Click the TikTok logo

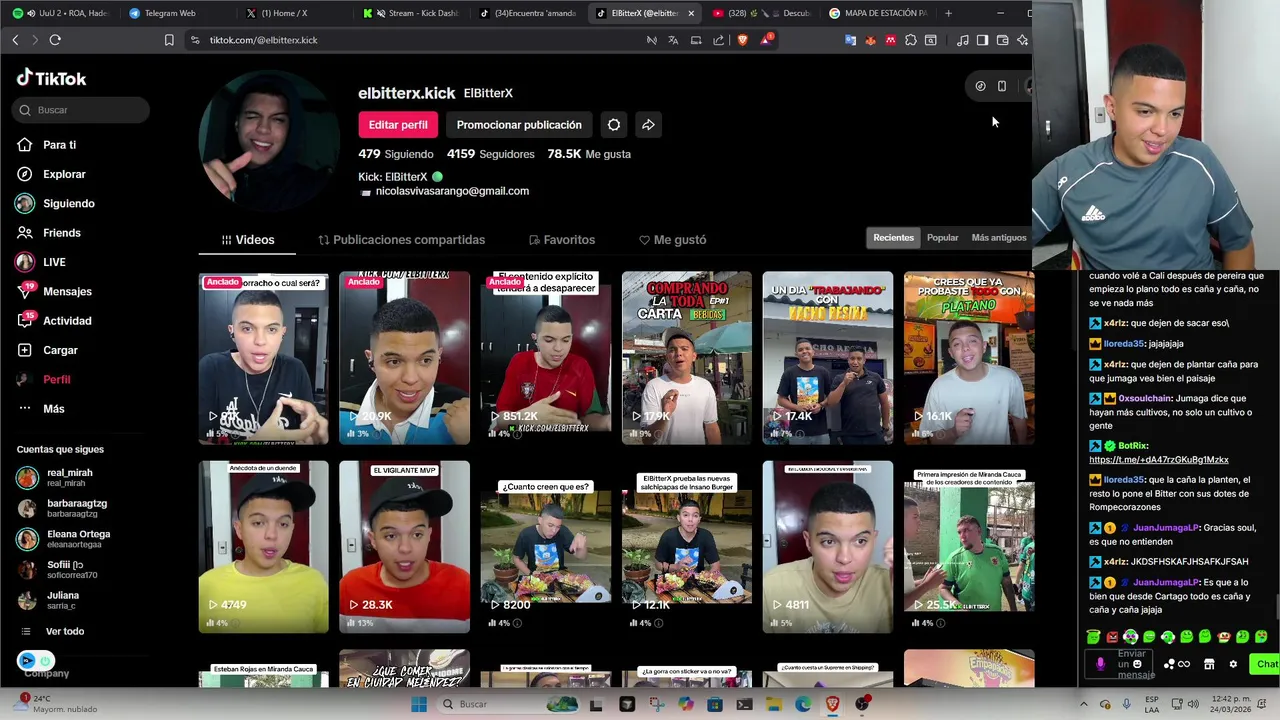coord(52,78)
